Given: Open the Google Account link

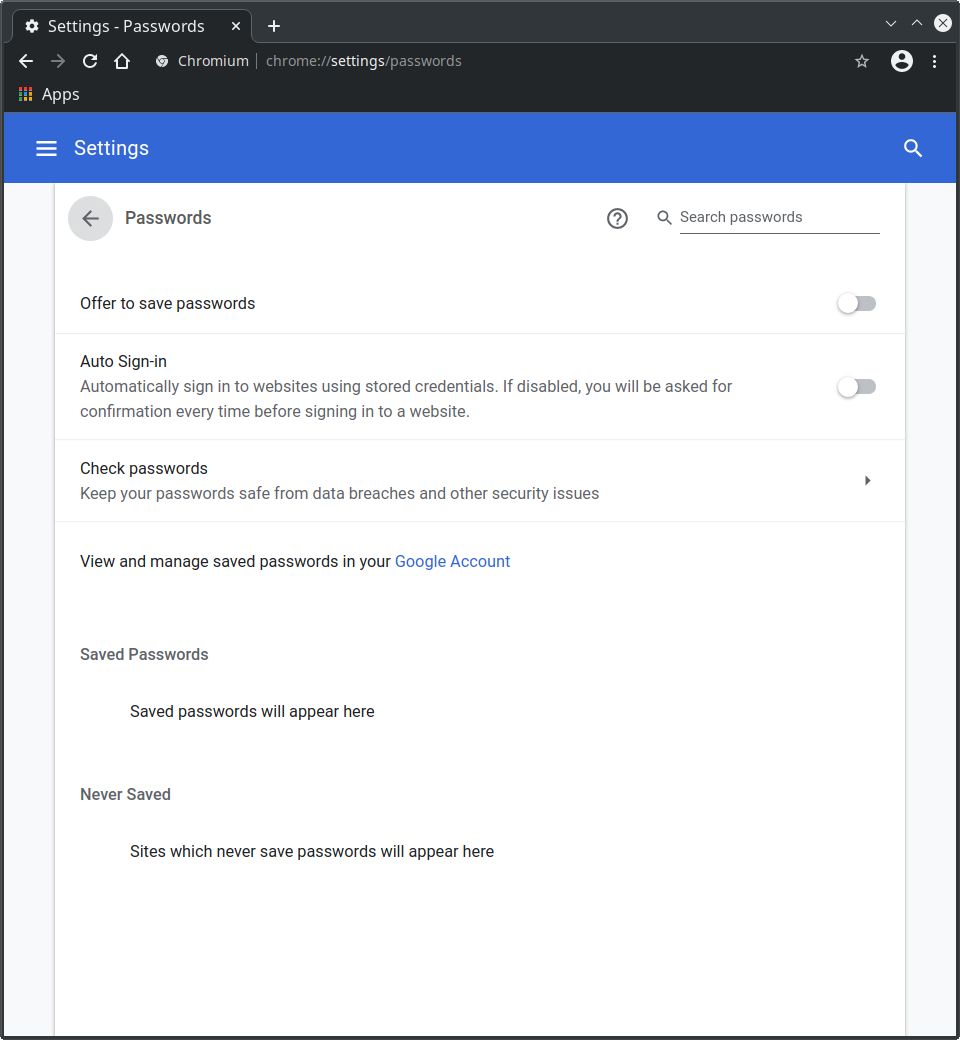Looking at the screenshot, I should (x=452, y=561).
